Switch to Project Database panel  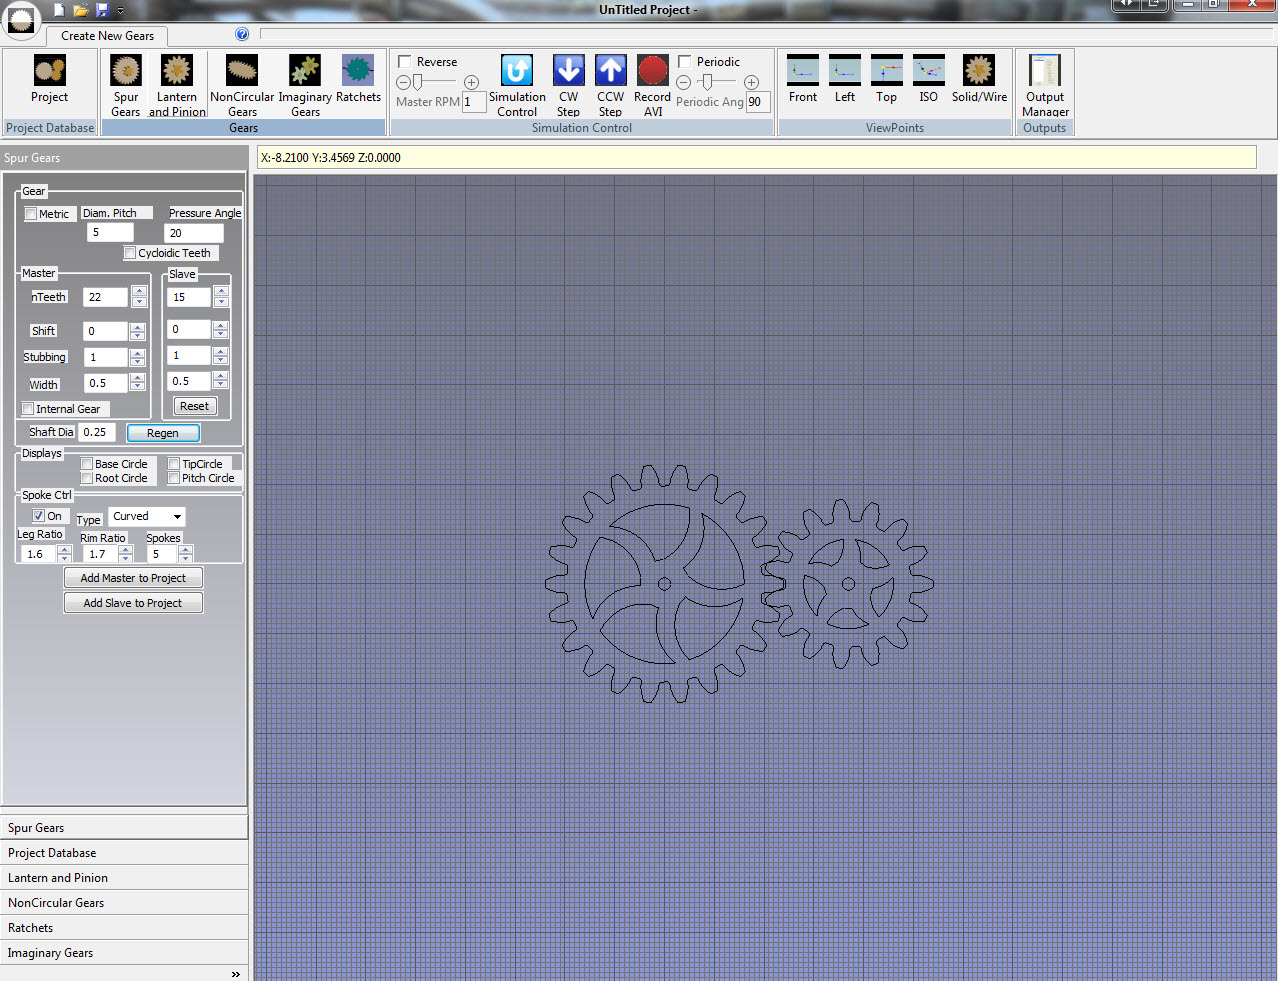pos(52,853)
